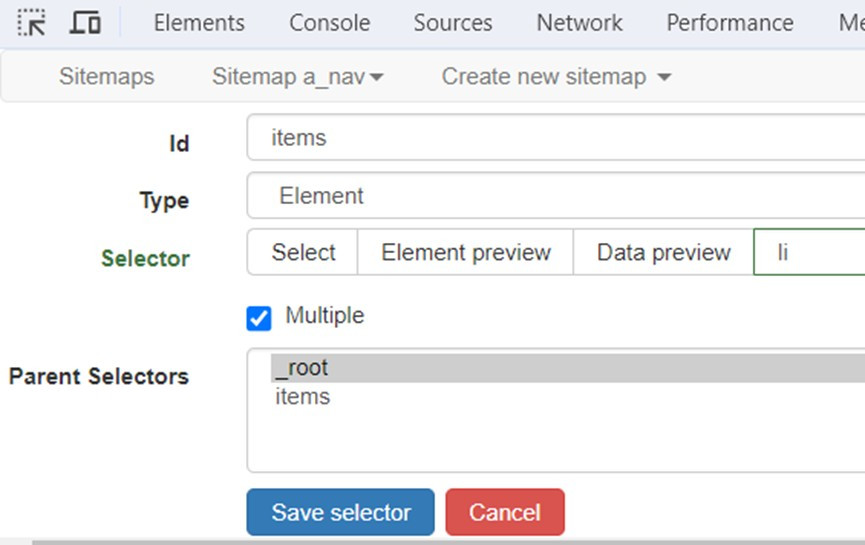The width and height of the screenshot is (865, 545).
Task: Switch to the Console tab
Action: pos(329,23)
